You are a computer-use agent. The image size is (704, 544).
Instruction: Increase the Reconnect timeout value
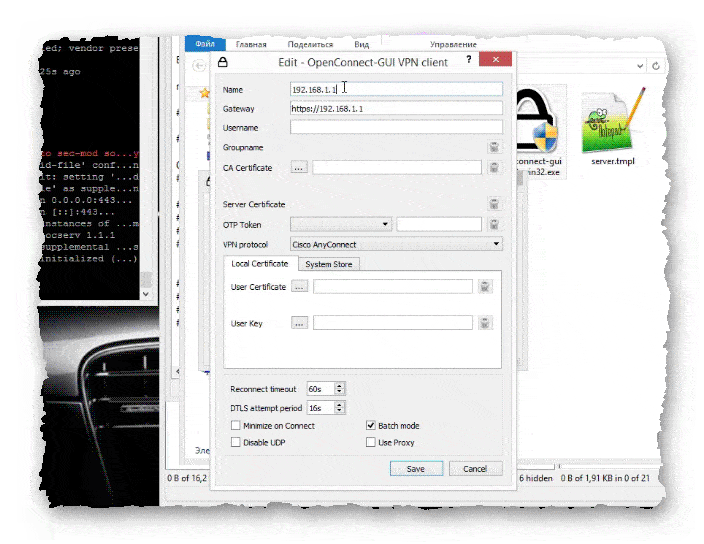point(339,386)
